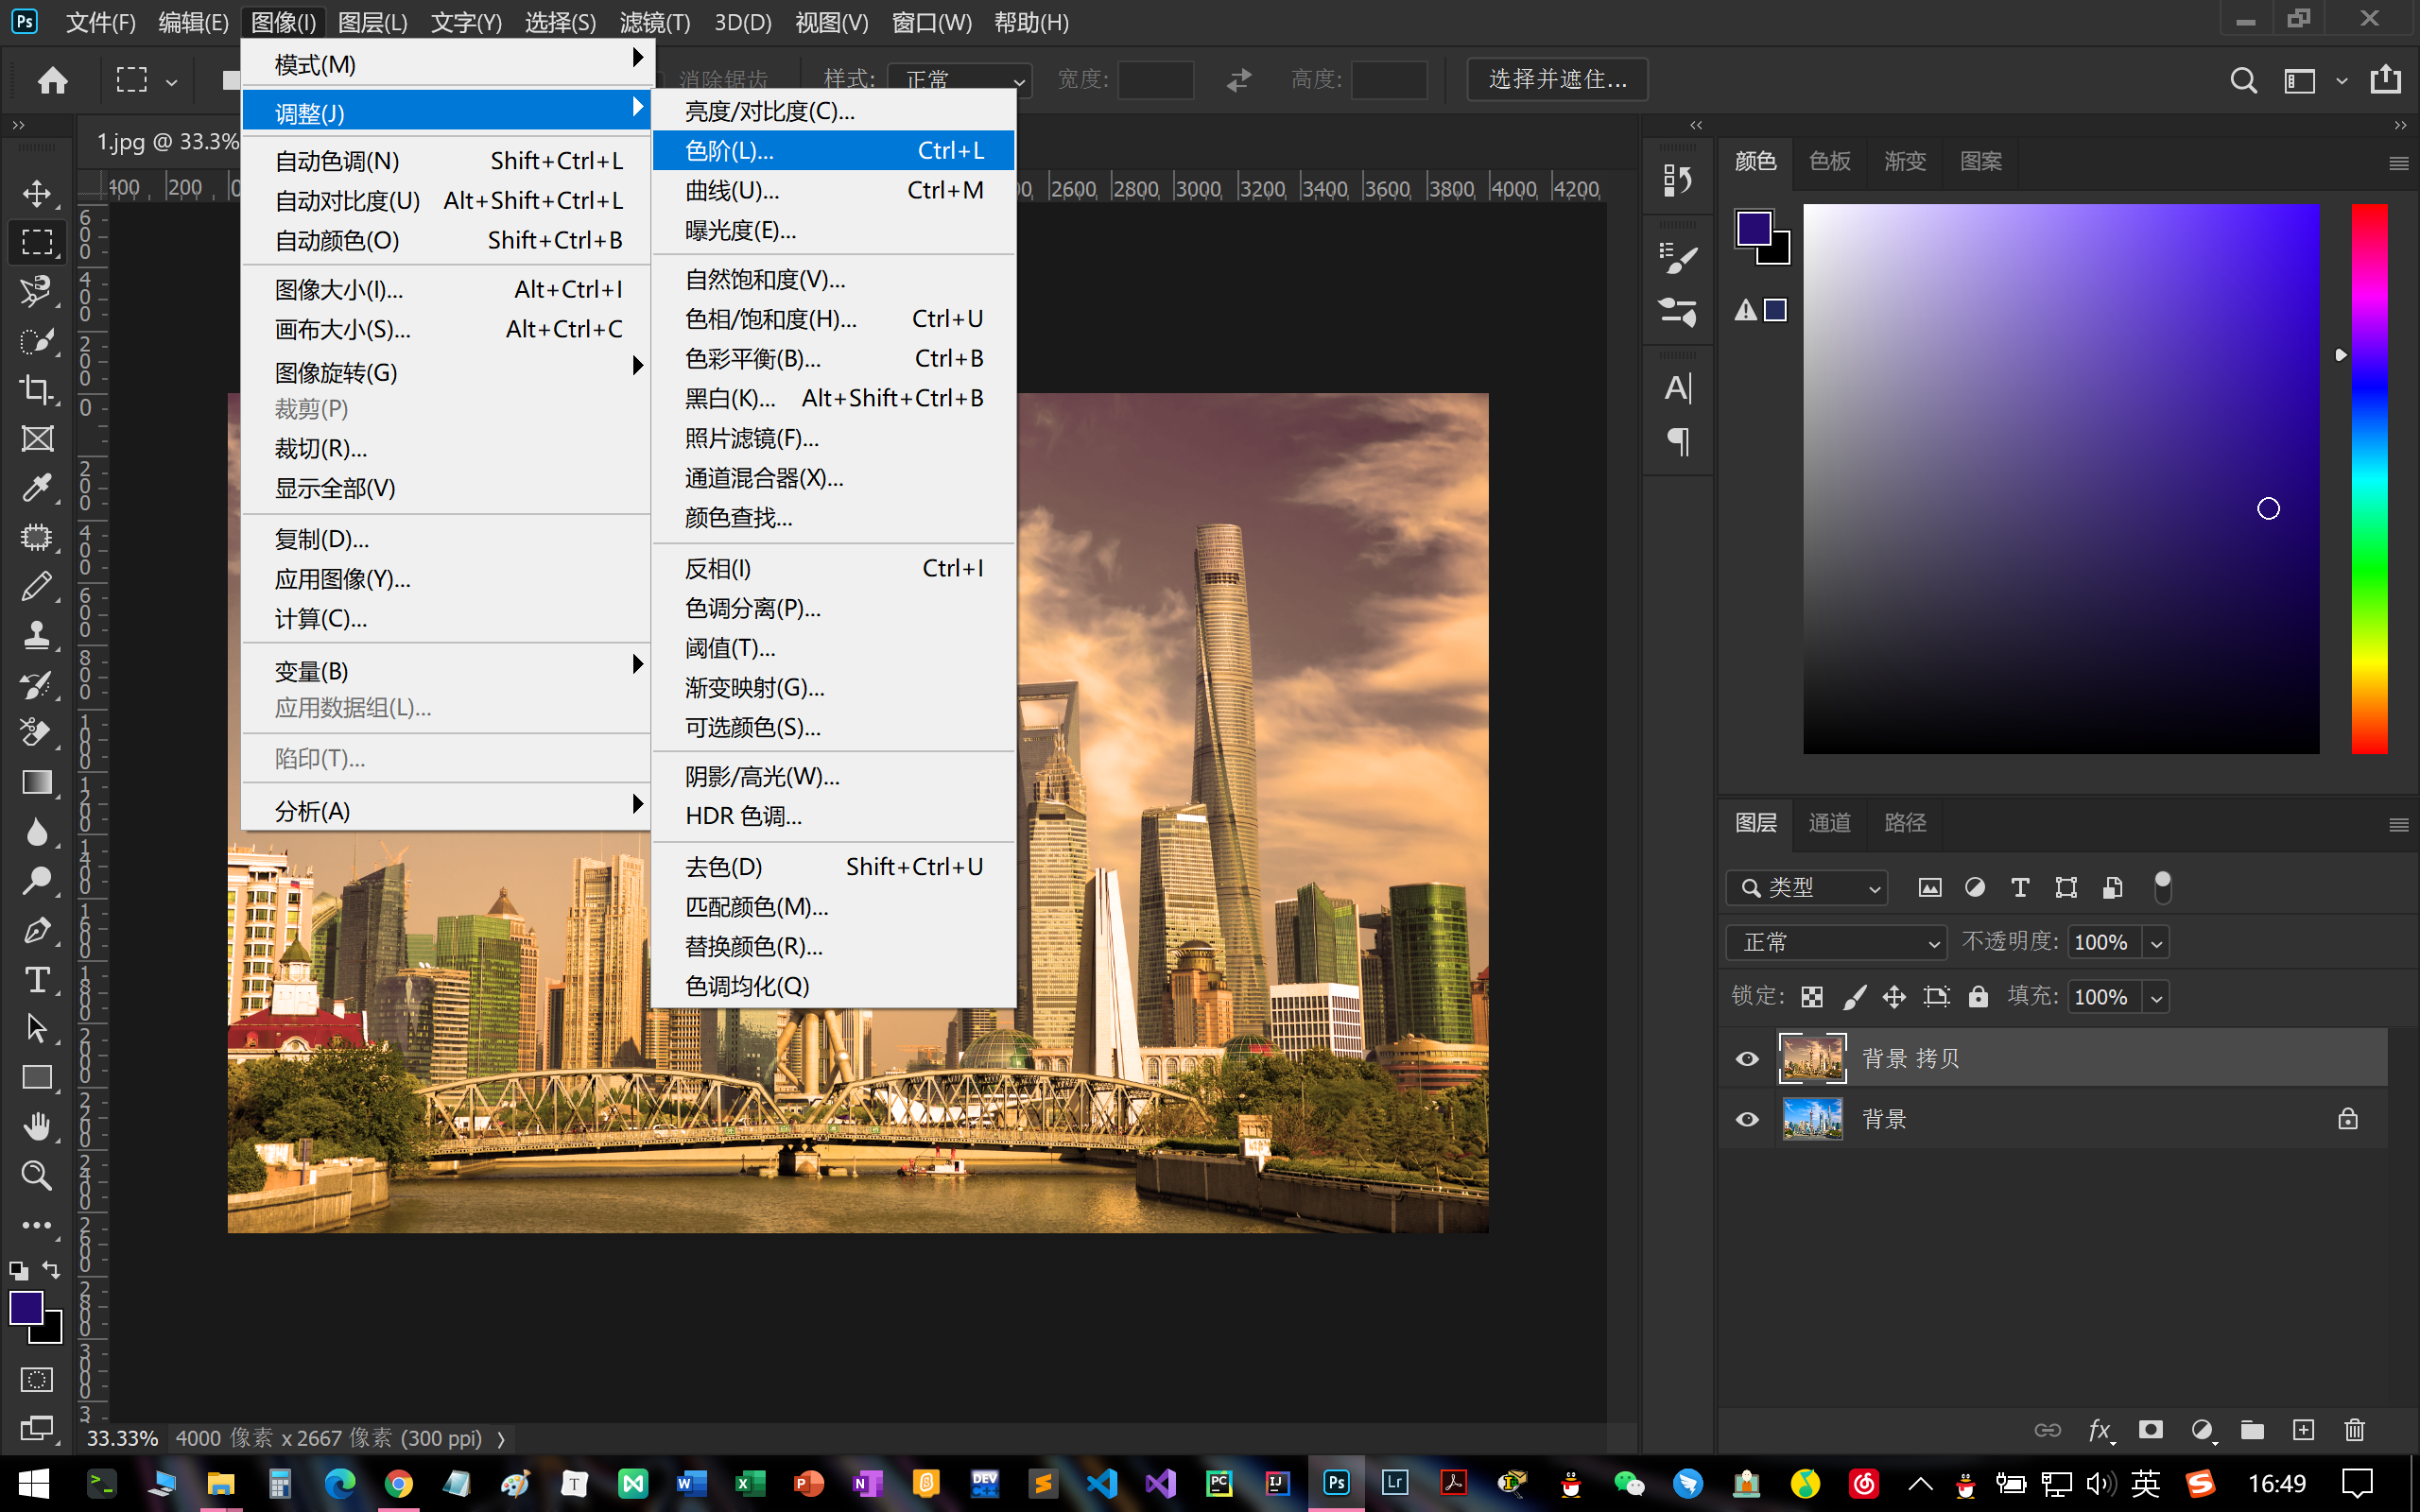Click the foreground swatch in Color panel

1754,228
